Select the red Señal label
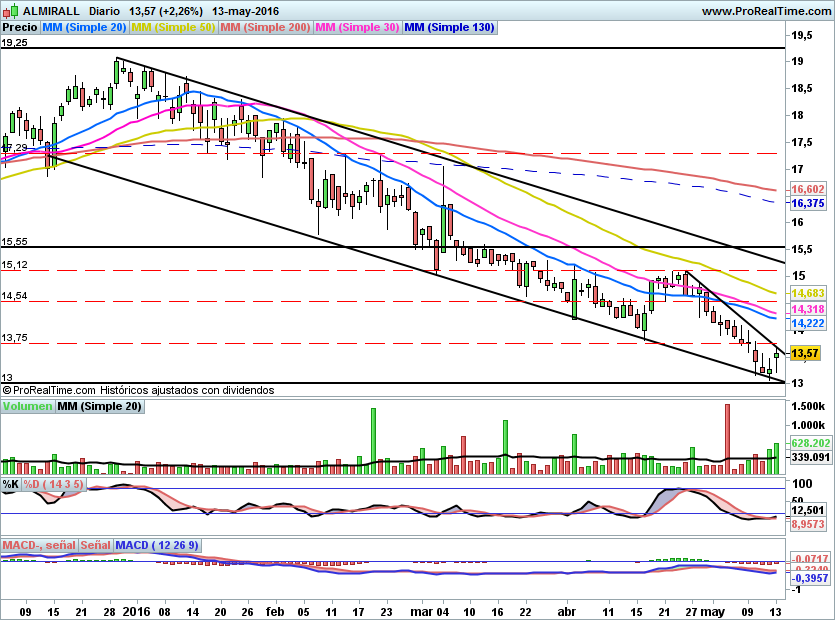 point(95,545)
